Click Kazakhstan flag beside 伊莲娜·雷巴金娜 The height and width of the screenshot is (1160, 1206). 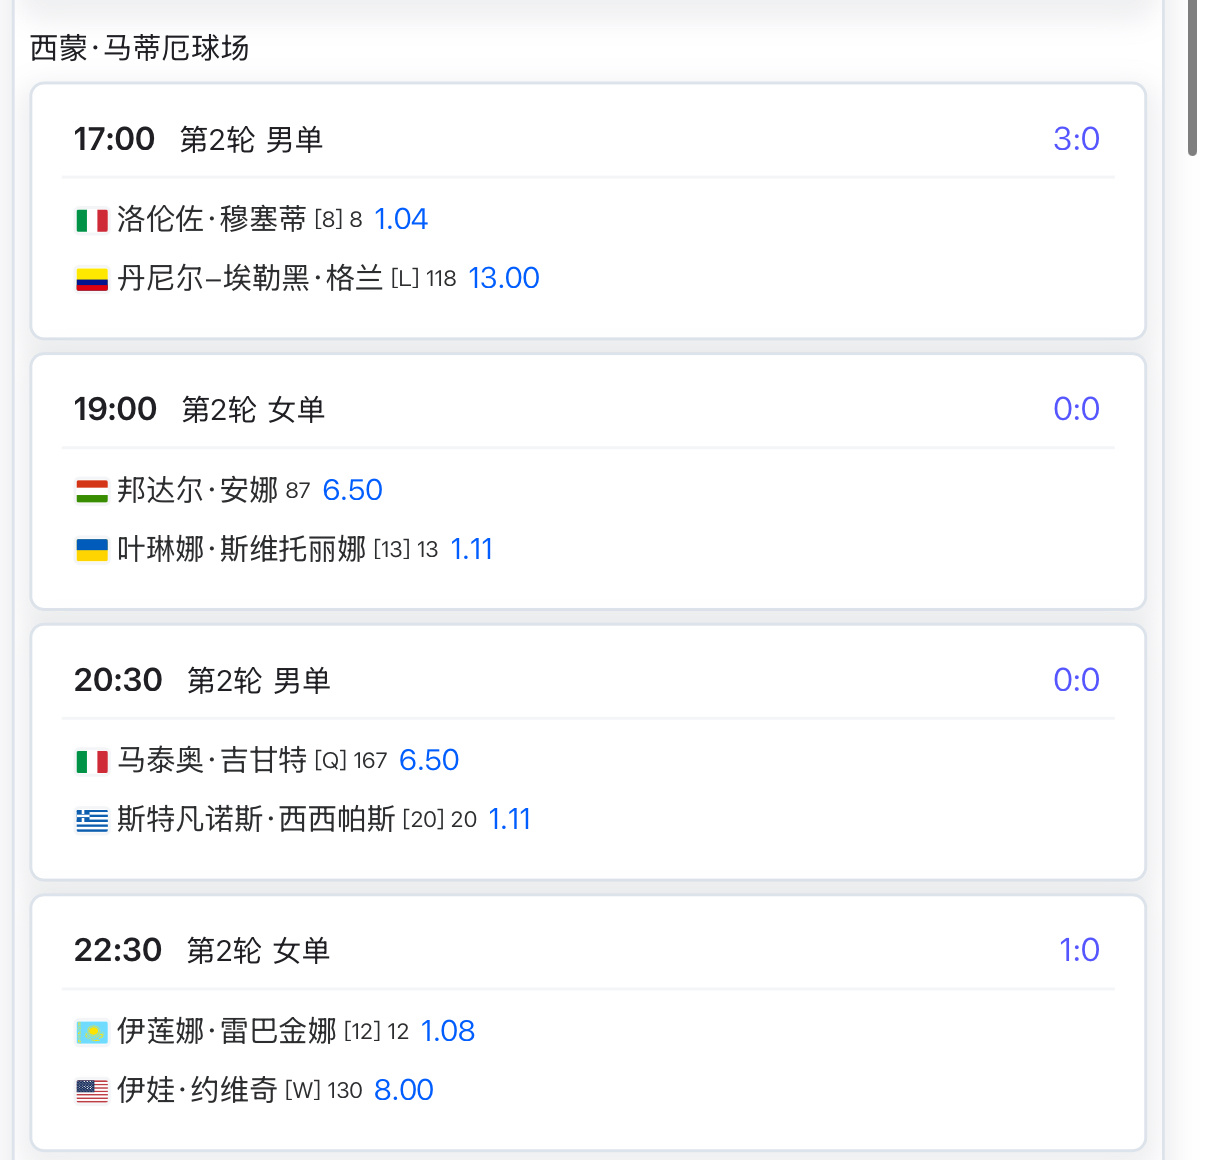pos(92,1032)
